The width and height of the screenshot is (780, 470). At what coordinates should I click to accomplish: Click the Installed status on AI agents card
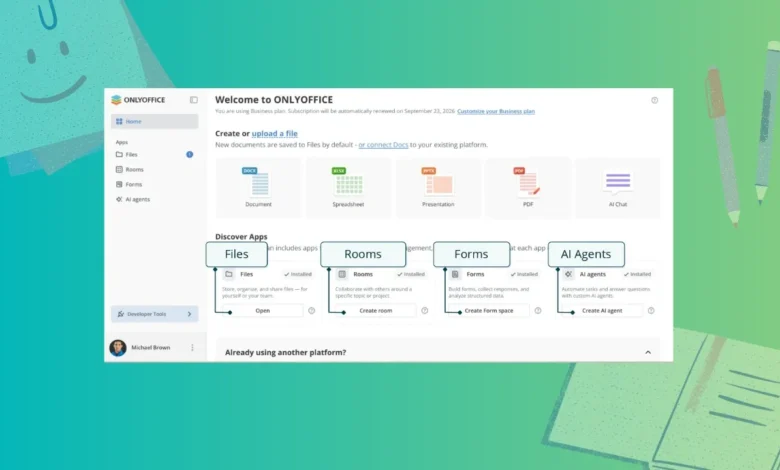[637, 274]
